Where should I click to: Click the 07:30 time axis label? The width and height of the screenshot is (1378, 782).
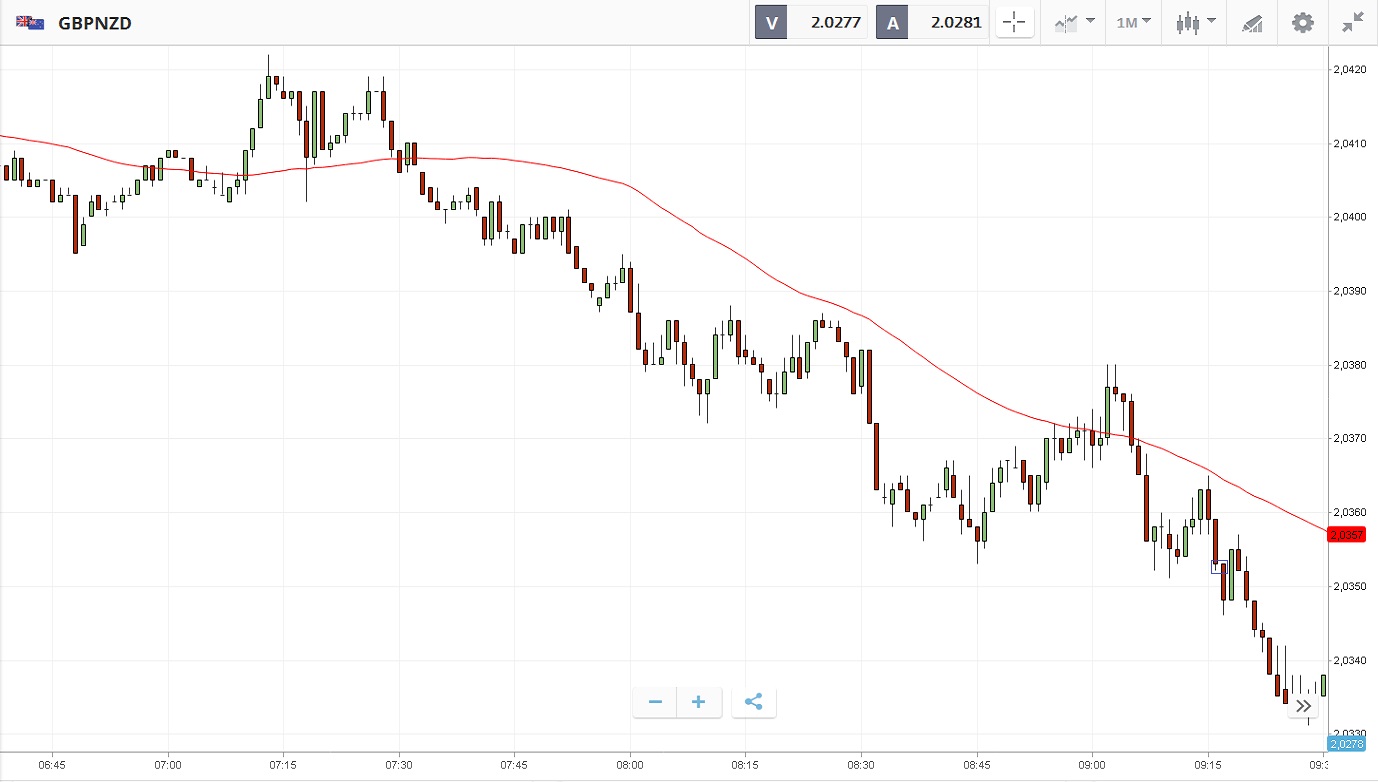[x=399, y=765]
